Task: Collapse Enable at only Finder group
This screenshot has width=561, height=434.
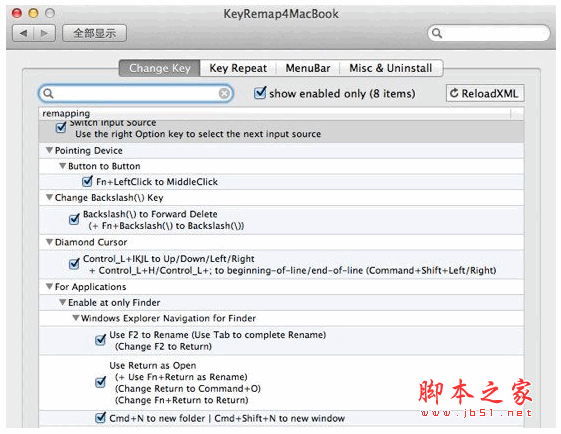Action: [x=63, y=302]
